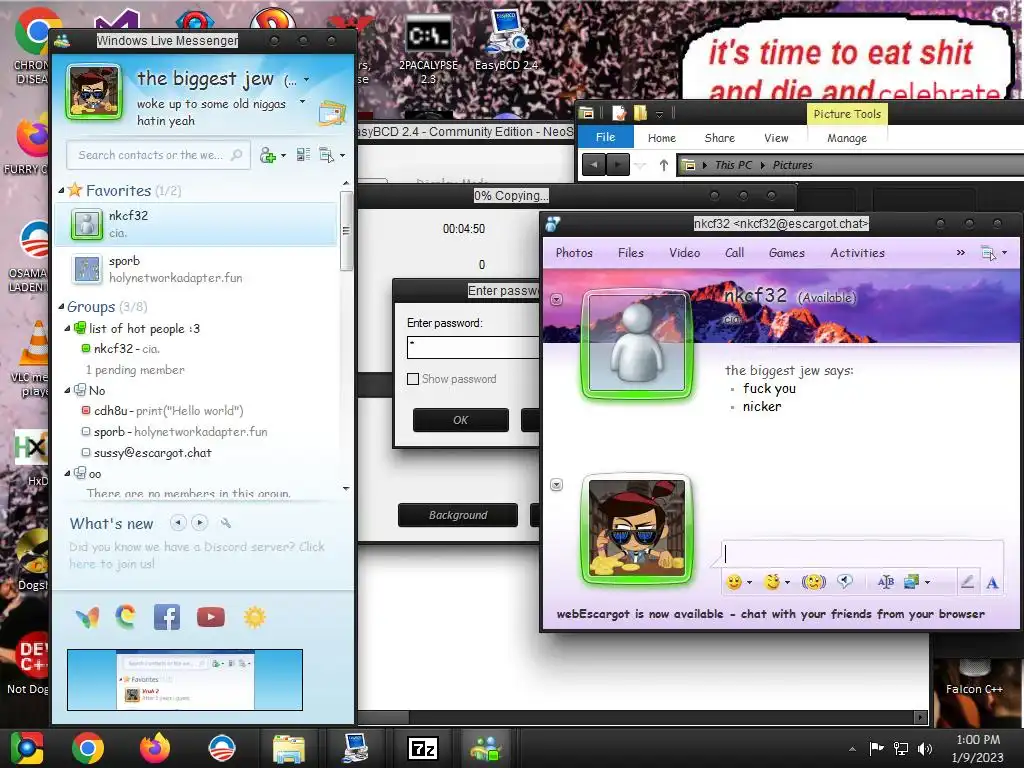Show hidden system tray icons
The width and height of the screenshot is (1024, 768).
(x=852, y=749)
